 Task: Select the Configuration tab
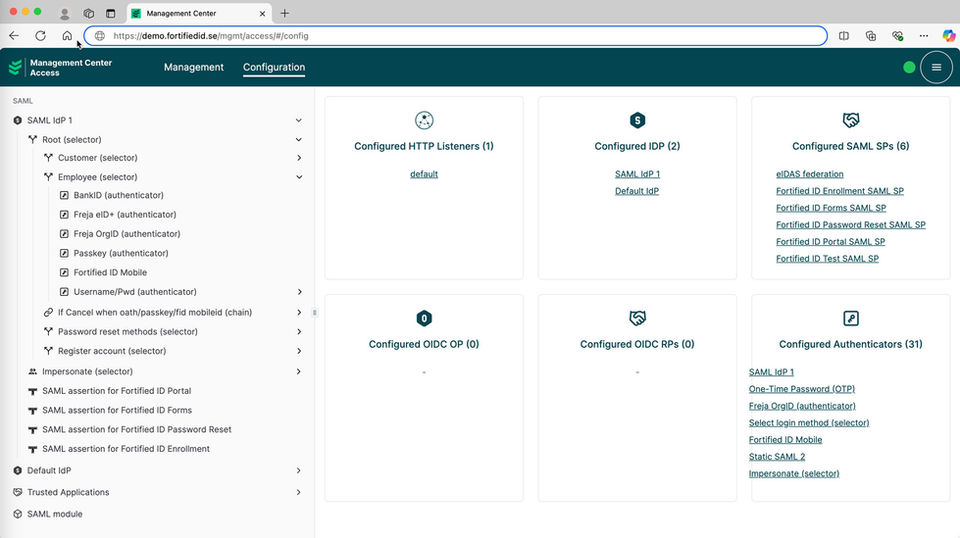click(274, 67)
